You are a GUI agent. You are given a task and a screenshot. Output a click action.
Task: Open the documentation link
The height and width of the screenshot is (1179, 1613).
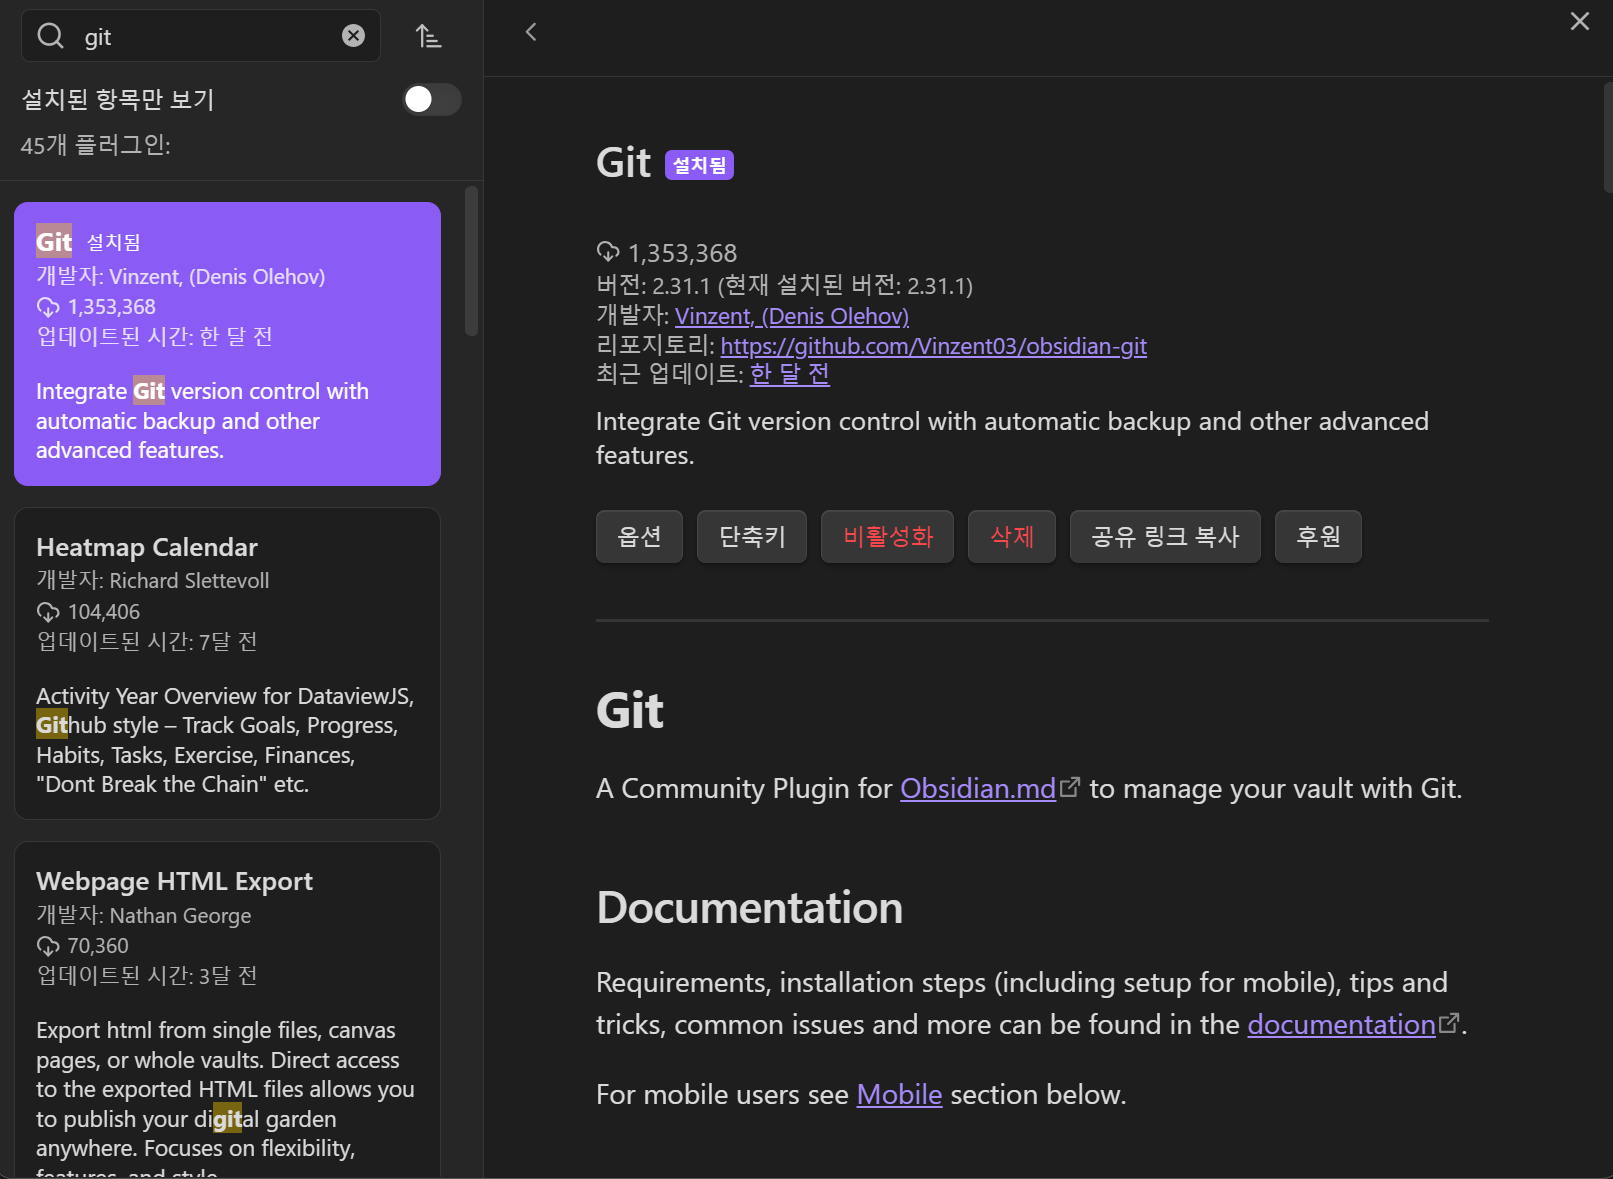(x=1341, y=1025)
